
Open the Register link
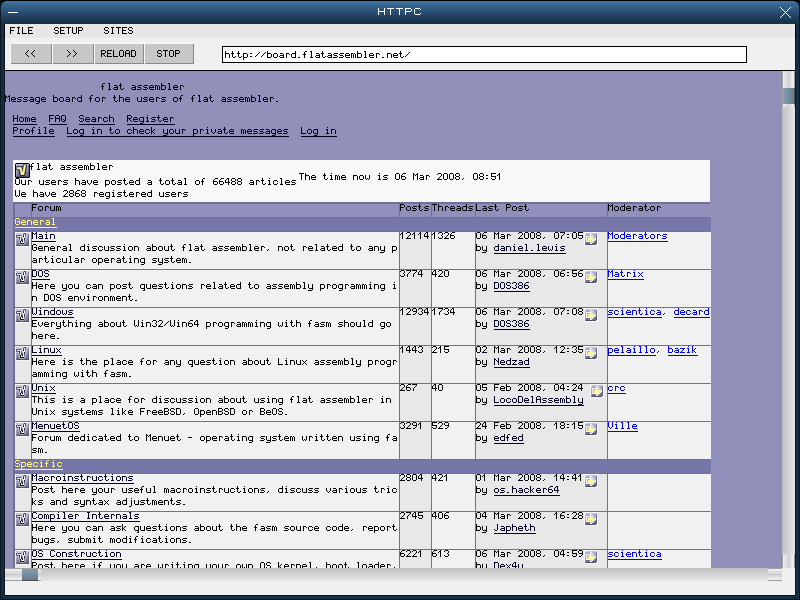coord(151,119)
